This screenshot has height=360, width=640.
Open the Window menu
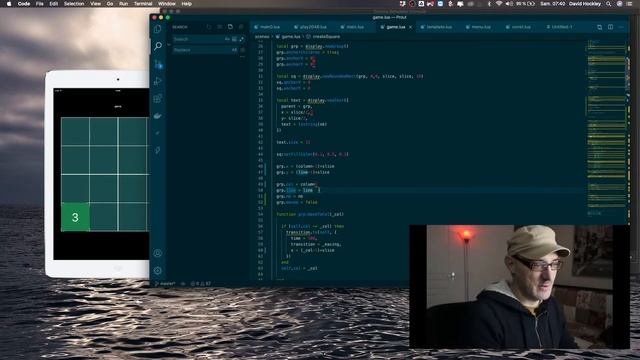167,4
